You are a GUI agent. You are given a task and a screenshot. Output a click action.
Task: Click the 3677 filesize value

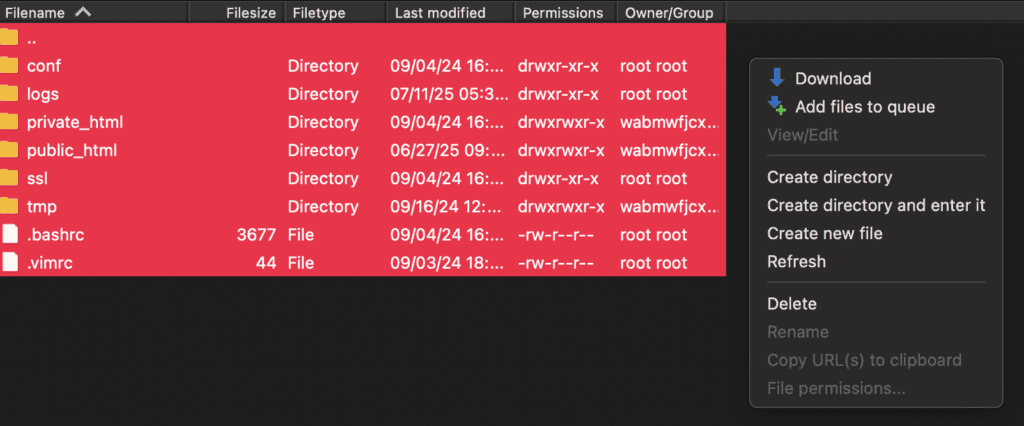[x=256, y=235]
